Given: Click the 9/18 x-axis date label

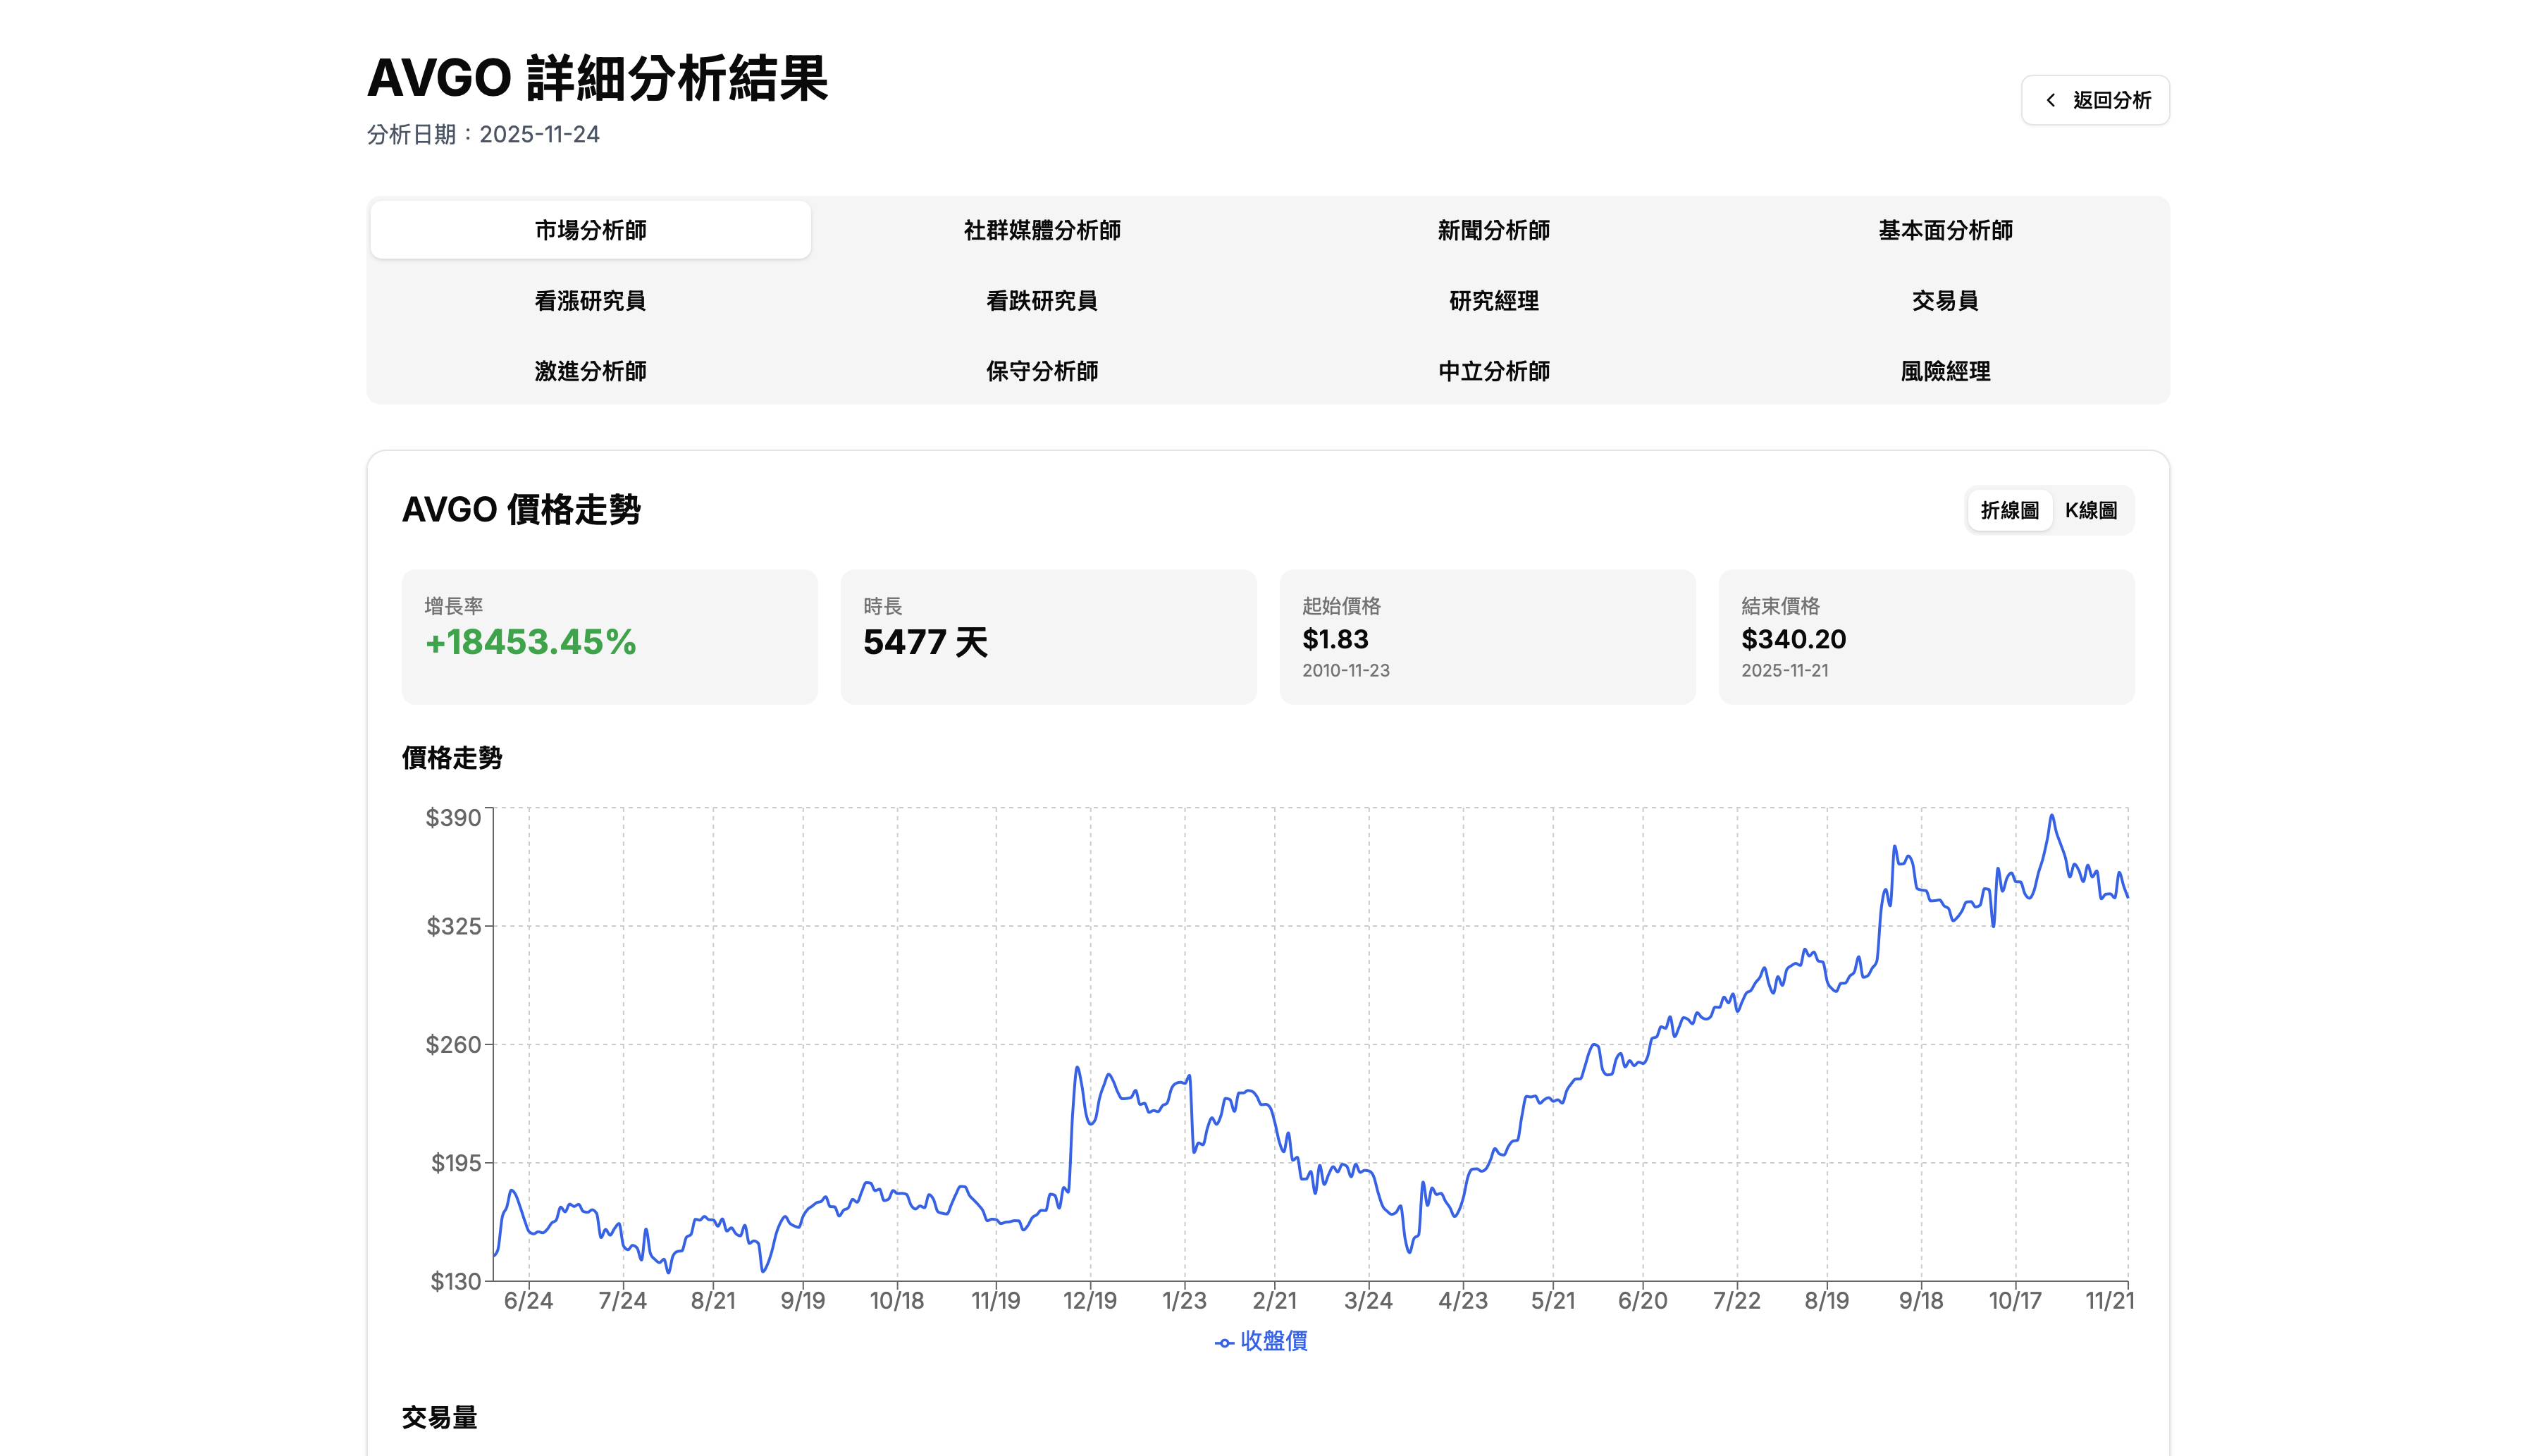Looking at the screenshot, I should point(1921,1301).
